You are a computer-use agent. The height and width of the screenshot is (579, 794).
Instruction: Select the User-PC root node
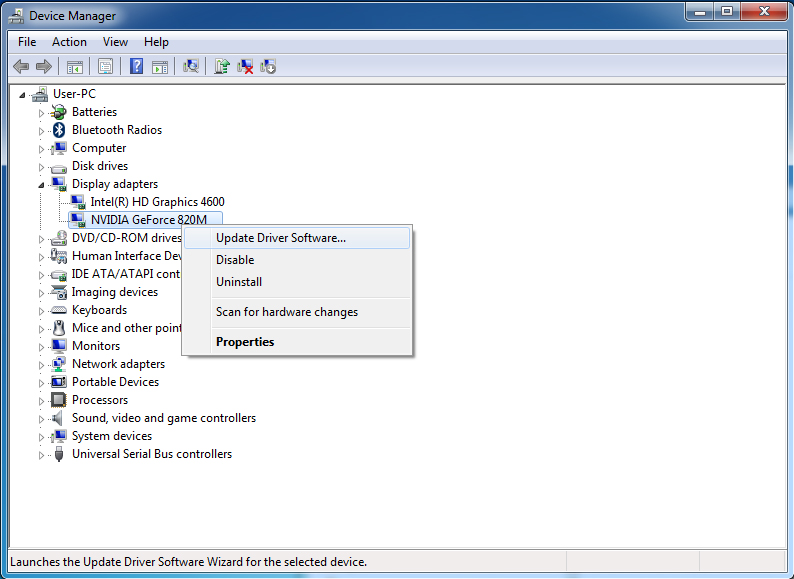click(x=74, y=94)
